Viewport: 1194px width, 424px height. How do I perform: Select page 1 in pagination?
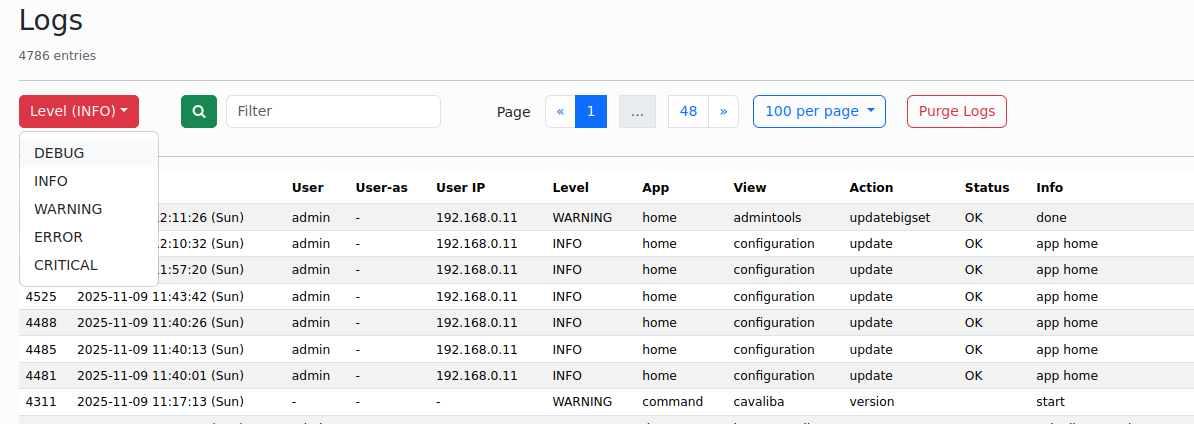click(591, 112)
